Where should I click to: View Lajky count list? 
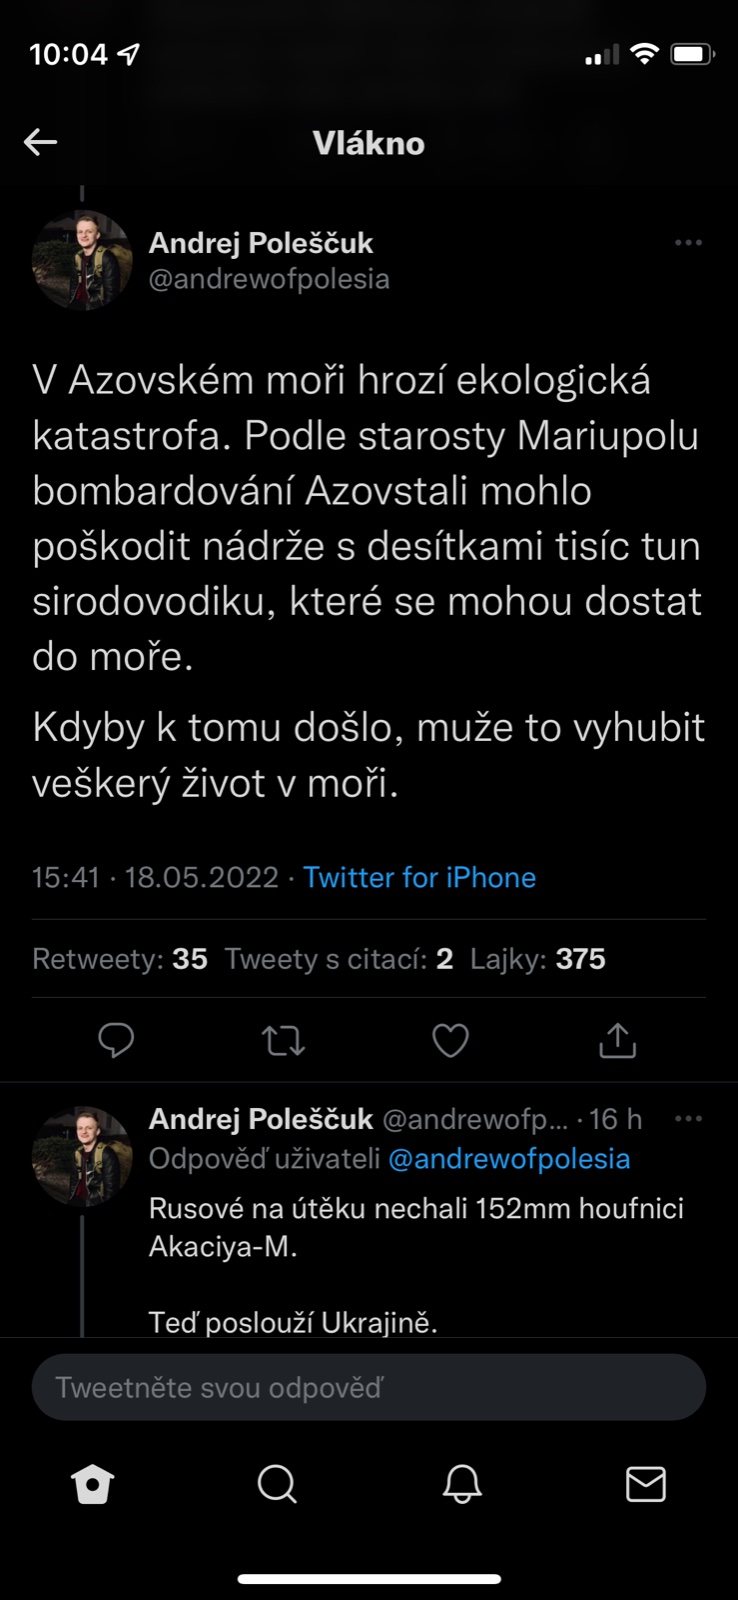tap(538, 959)
